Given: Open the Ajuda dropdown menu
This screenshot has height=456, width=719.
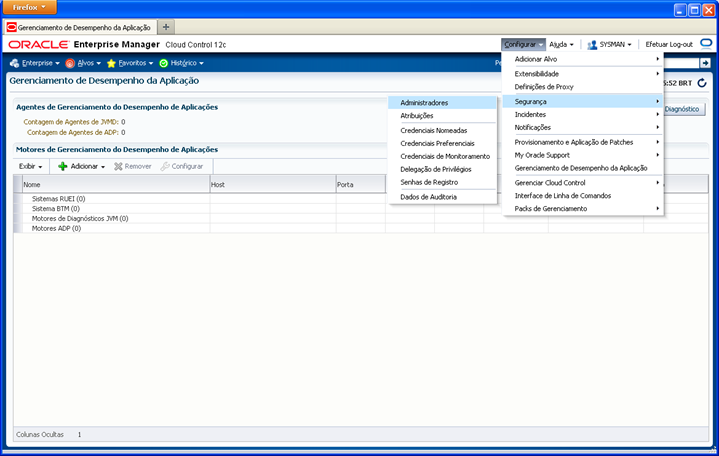Looking at the screenshot, I should point(561,44).
